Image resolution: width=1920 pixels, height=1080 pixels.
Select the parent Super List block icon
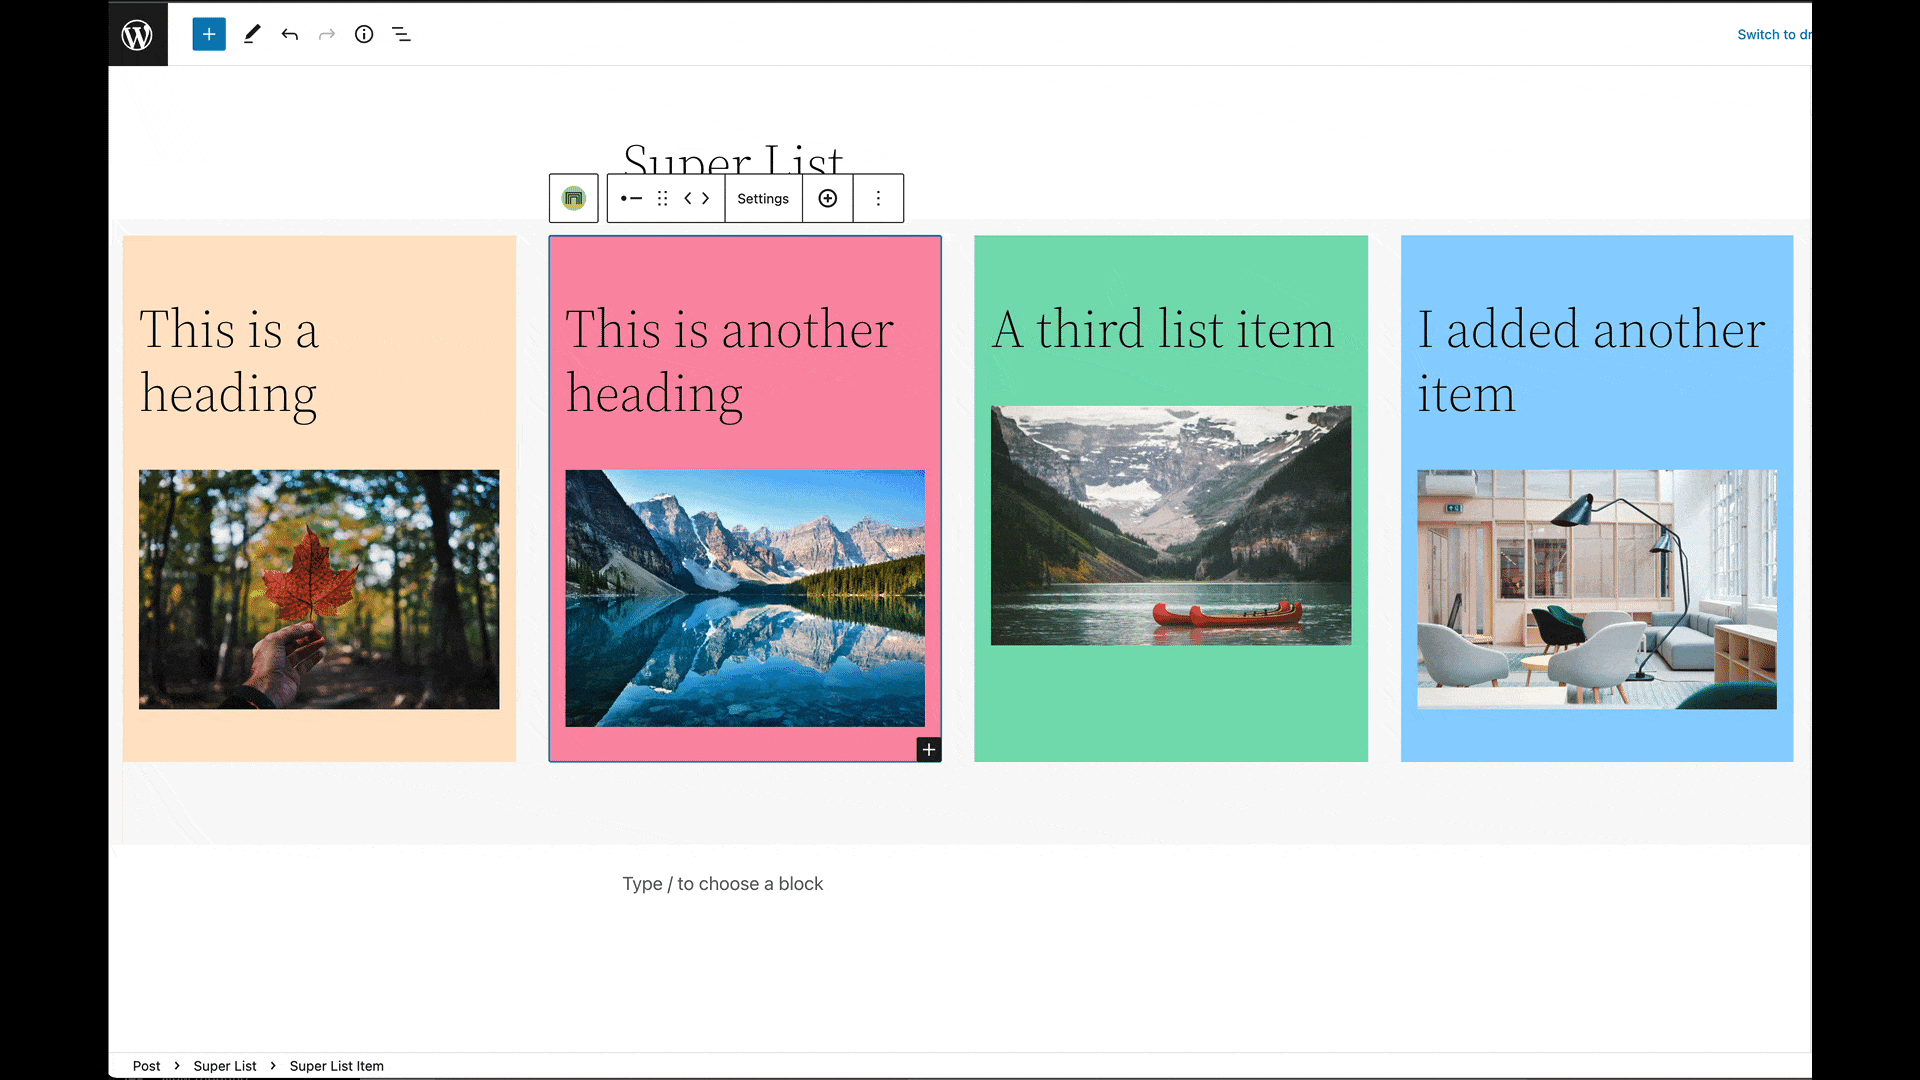(x=573, y=198)
